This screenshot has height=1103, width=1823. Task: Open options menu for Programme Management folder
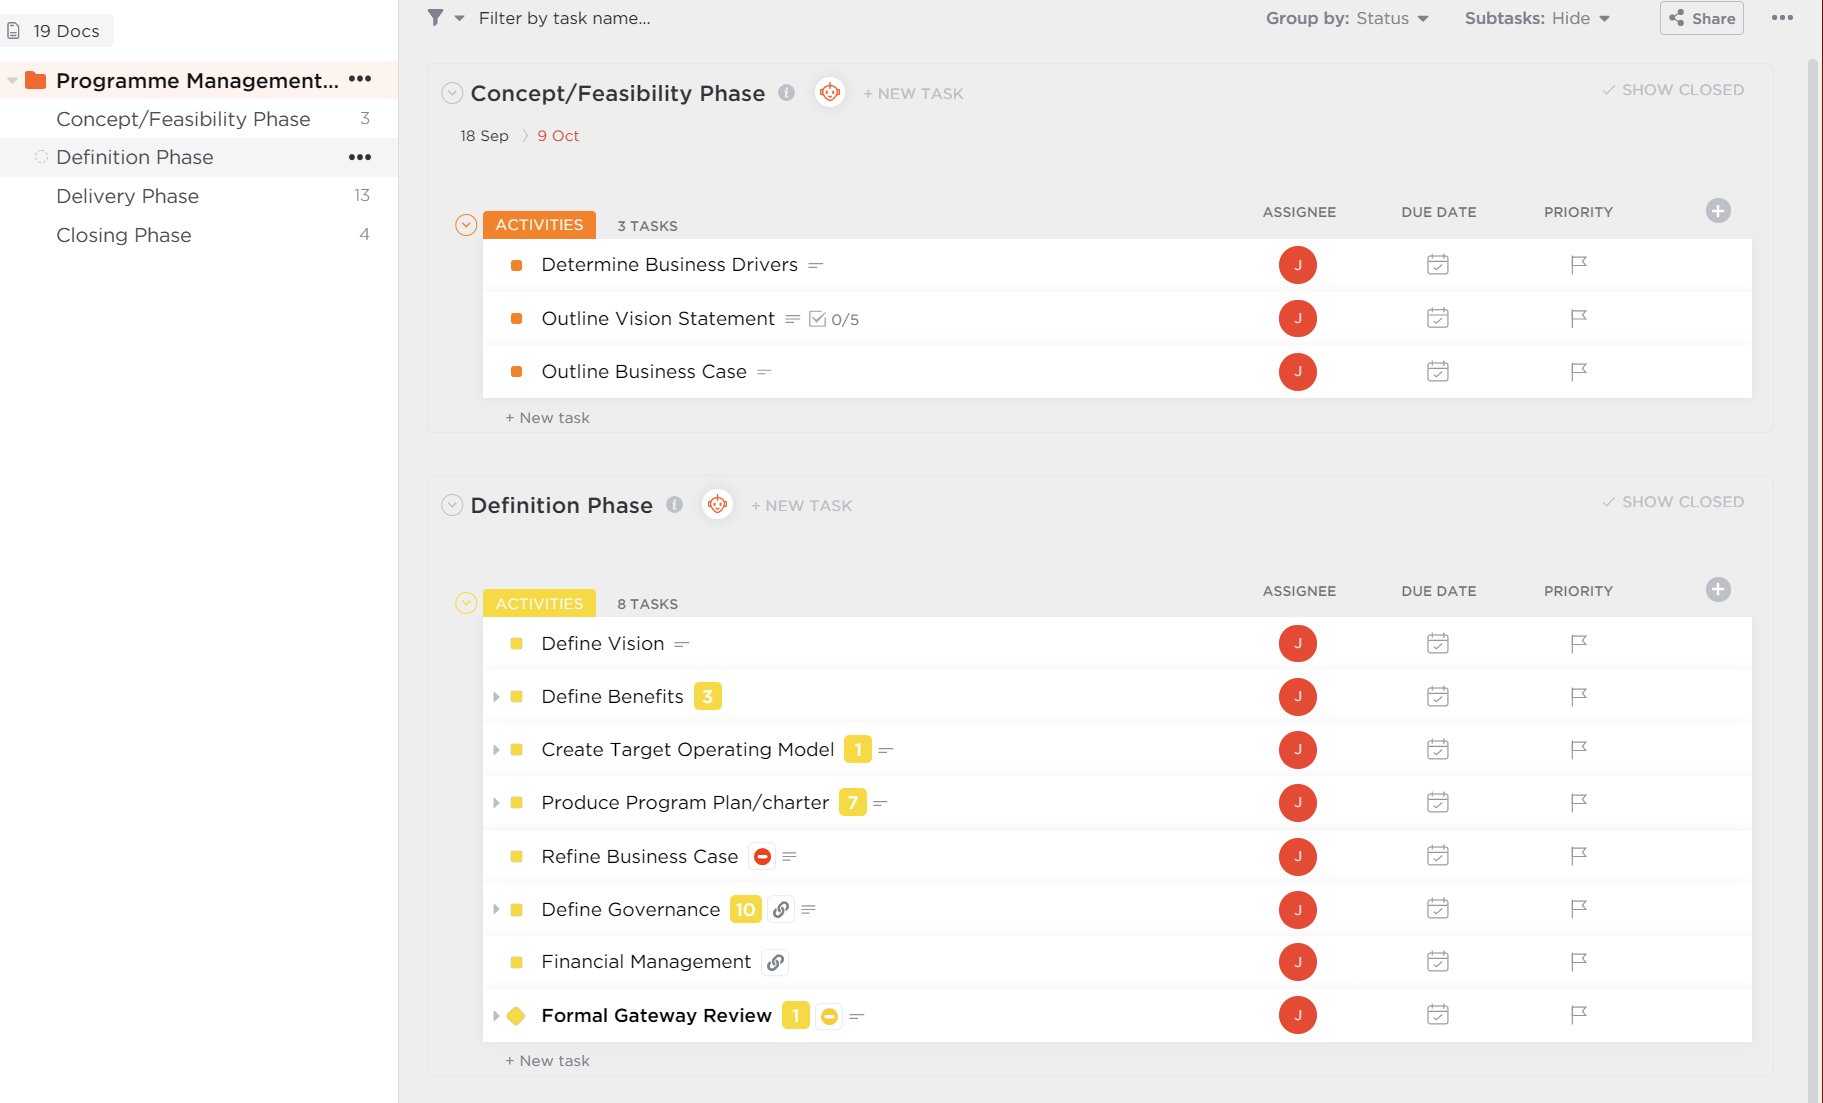360,80
